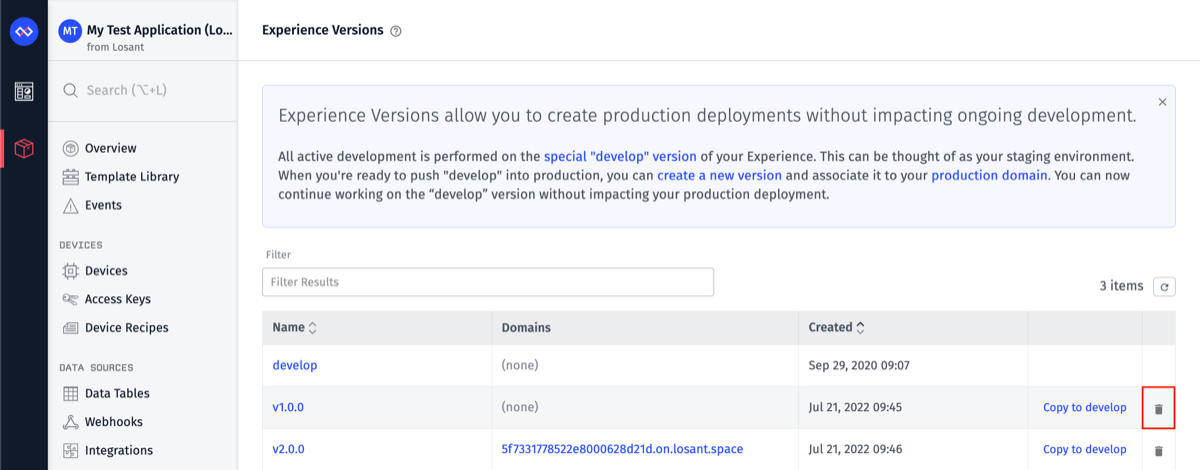Open Device Recipes page
This screenshot has width=1200, height=470.
(127, 328)
